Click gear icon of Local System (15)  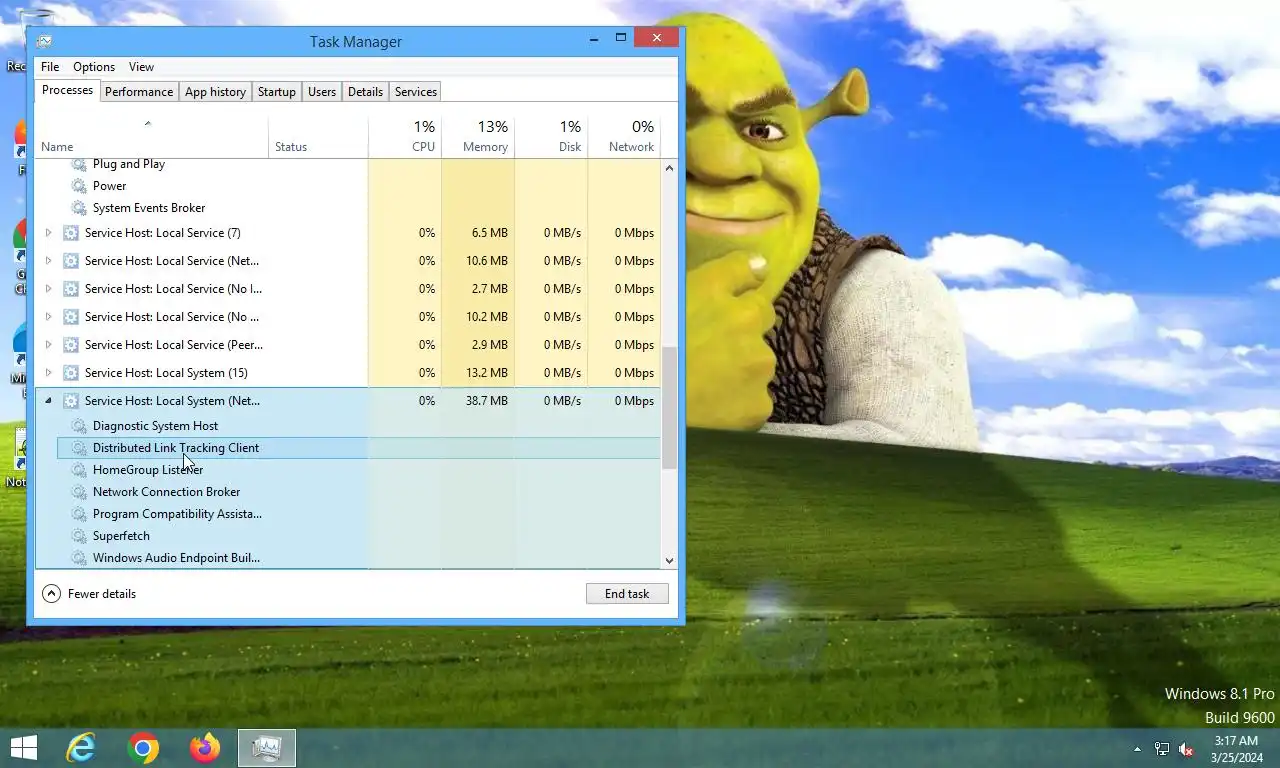pos(71,373)
